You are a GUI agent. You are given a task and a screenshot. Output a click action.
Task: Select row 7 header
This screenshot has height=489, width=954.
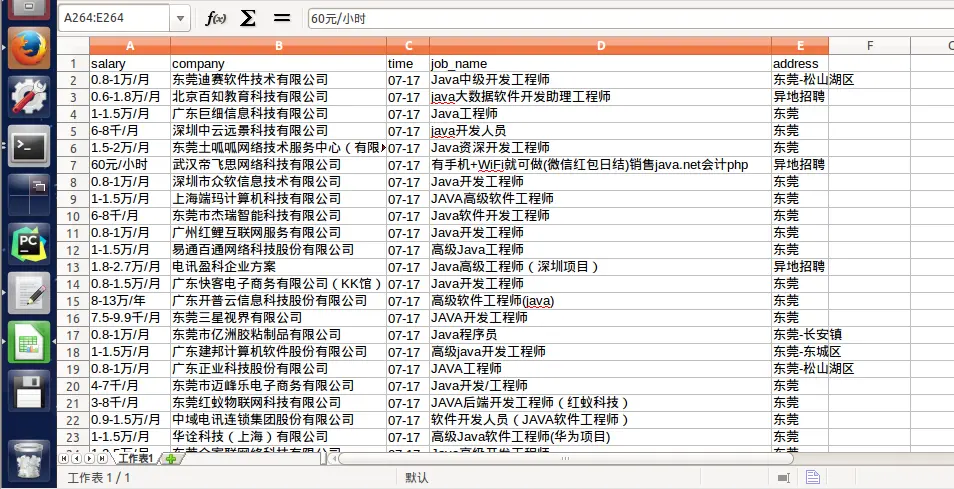point(73,165)
